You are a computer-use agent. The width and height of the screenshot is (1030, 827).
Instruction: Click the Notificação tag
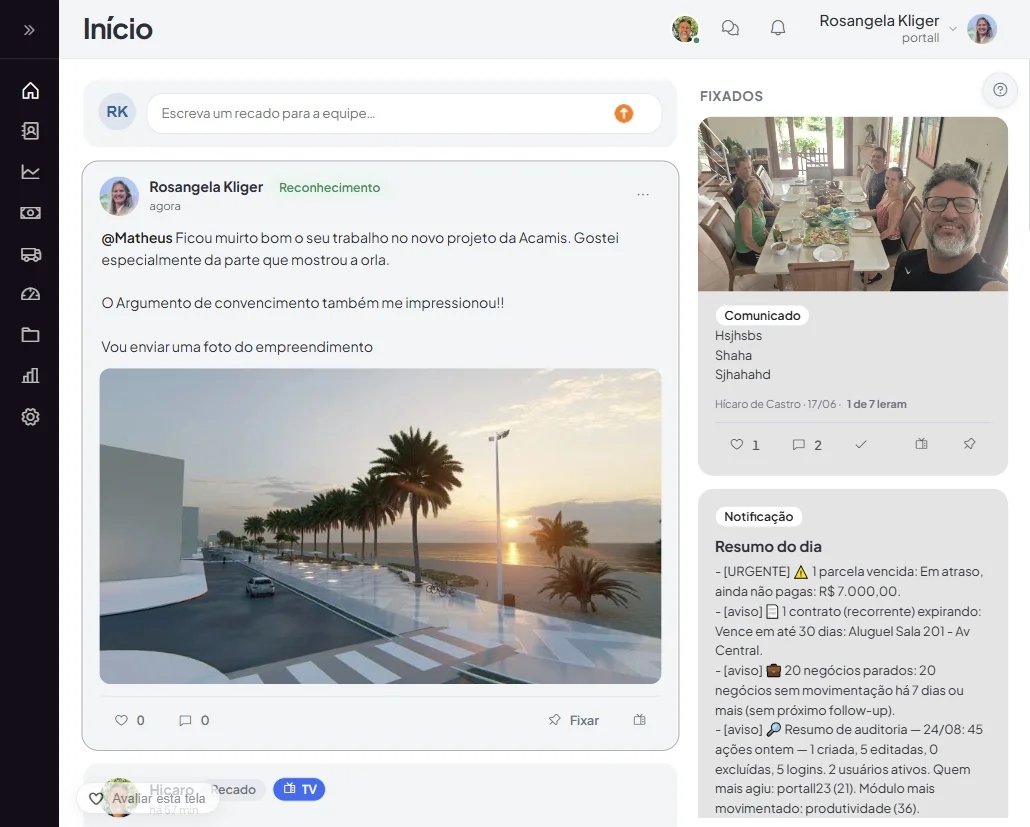click(x=758, y=517)
